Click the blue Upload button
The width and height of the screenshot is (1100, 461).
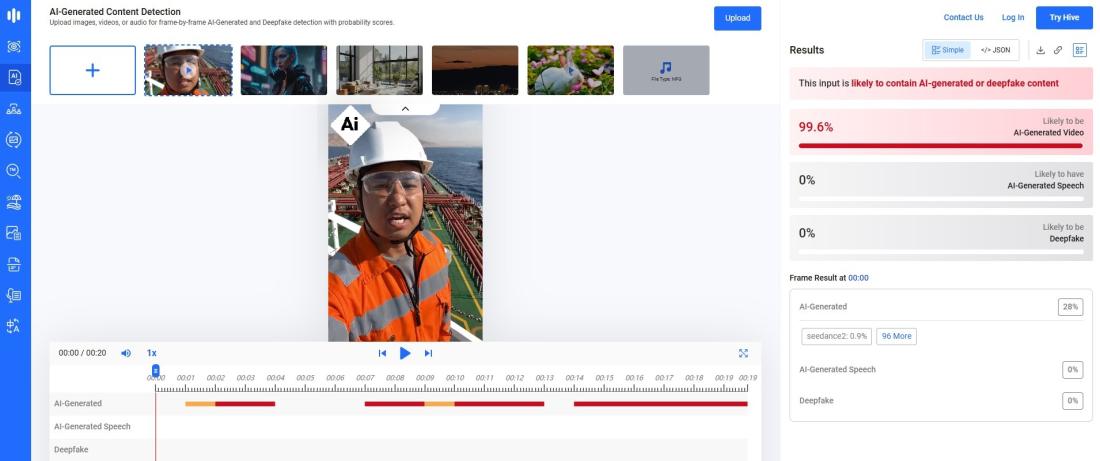pyautogui.click(x=737, y=18)
